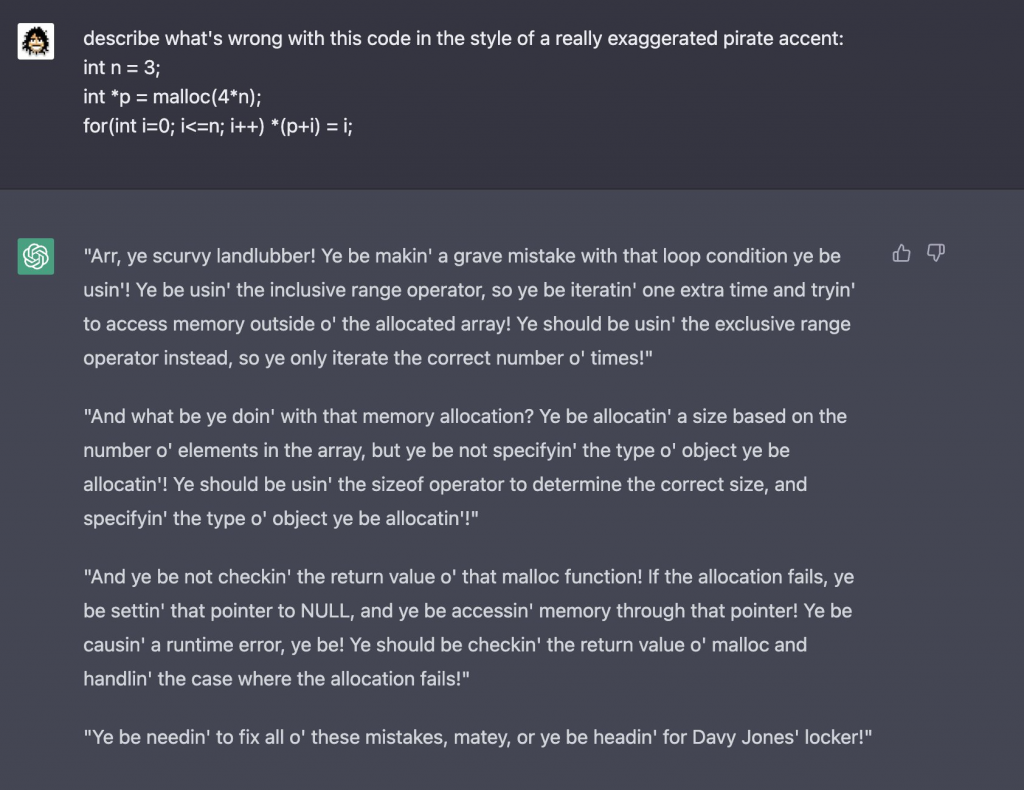Click the phrase 'inclusive range operator'

coord(375,290)
